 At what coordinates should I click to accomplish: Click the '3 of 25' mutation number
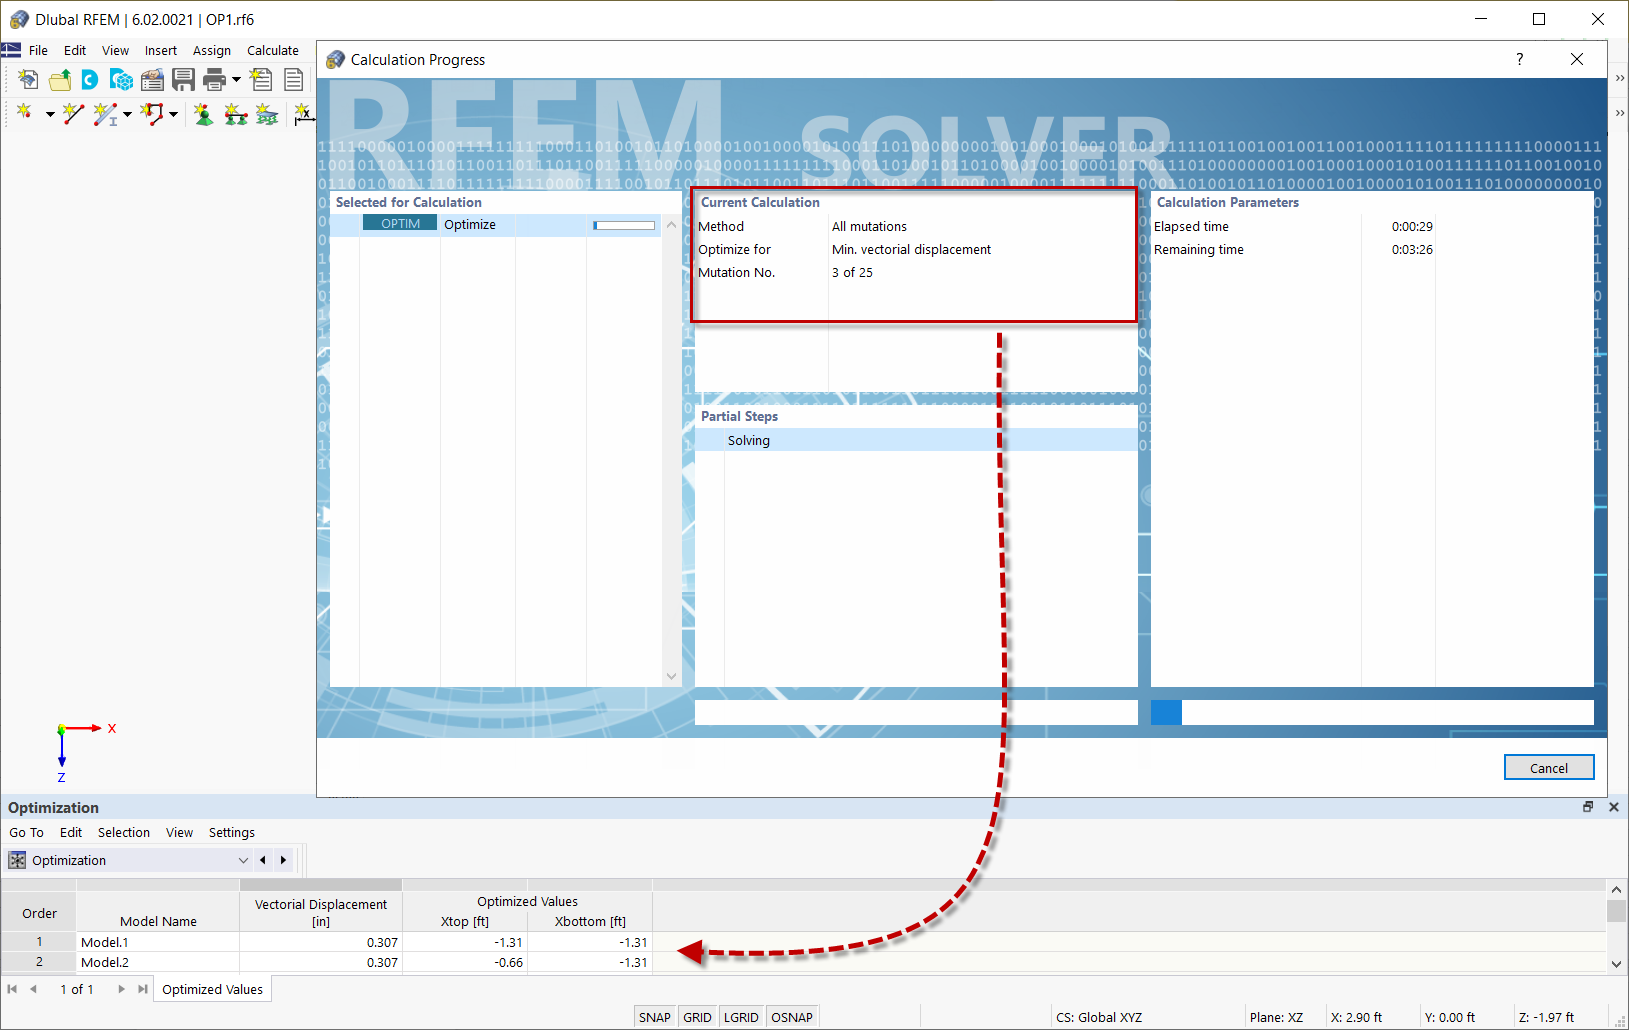852,273
